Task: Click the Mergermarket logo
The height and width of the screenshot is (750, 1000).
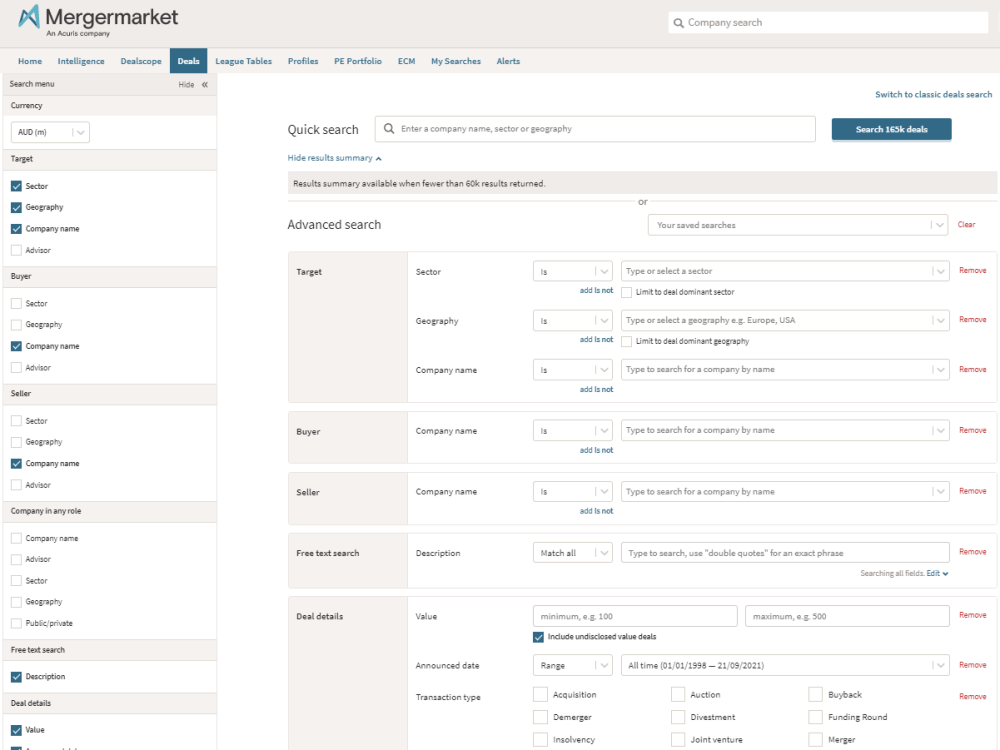Action: (98, 20)
